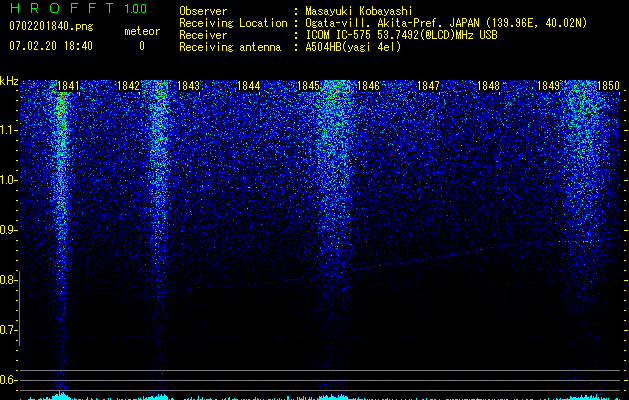
Task: Click the 1842 time marker
Action: (x=128, y=86)
